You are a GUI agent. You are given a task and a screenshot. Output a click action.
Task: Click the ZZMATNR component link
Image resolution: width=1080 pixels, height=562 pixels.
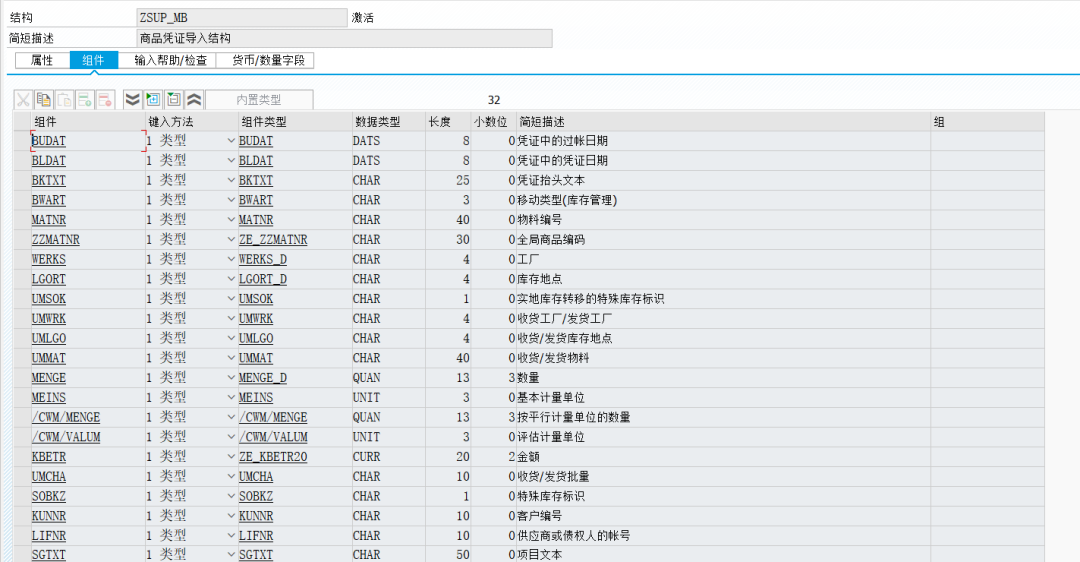click(x=55, y=240)
